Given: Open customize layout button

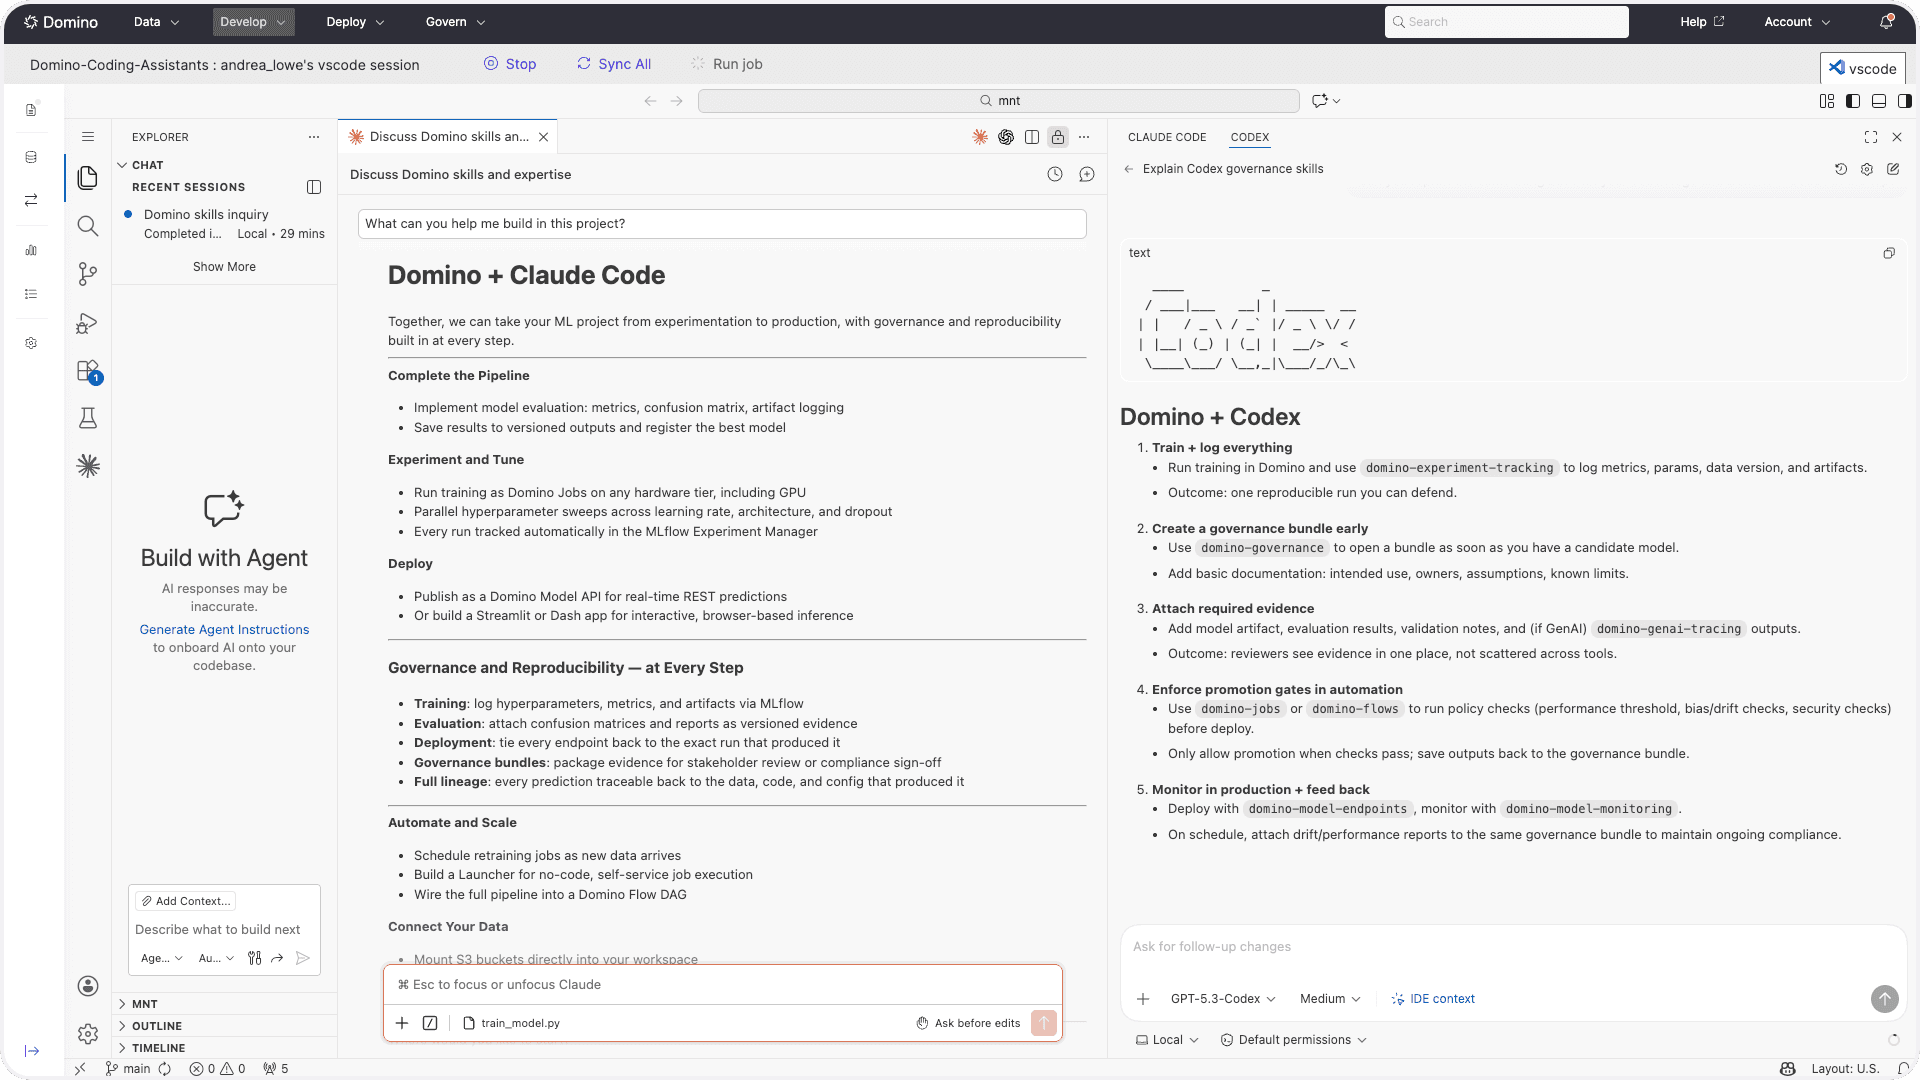Looking at the screenshot, I should [1827, 101].
